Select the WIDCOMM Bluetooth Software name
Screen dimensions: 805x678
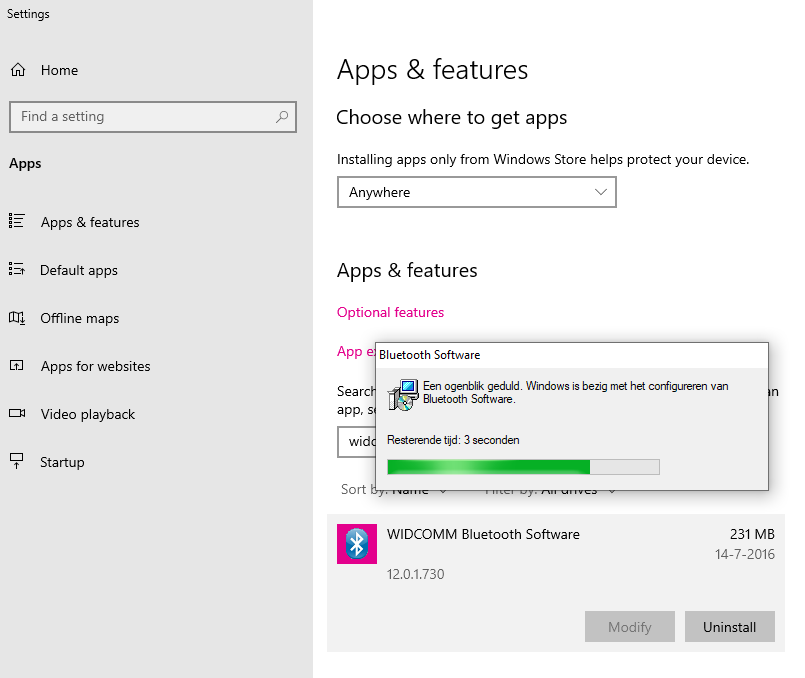[483, 534]
